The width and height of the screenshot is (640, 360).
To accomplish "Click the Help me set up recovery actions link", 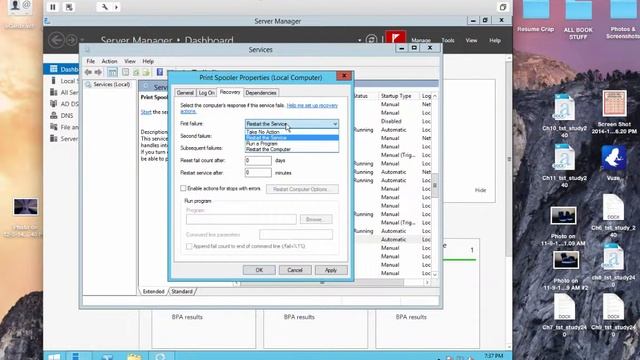I will [x=312, y=105].
